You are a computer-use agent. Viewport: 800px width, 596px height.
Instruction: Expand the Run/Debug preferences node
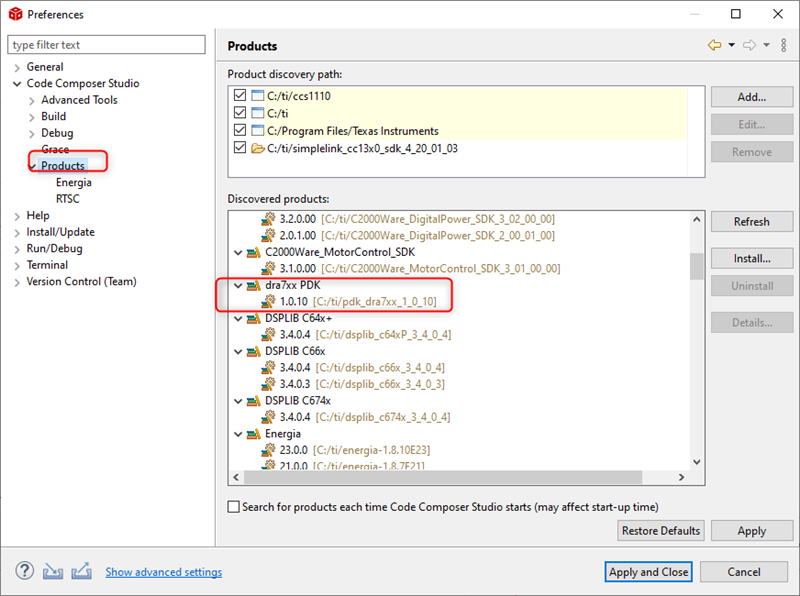click(17, 249)
